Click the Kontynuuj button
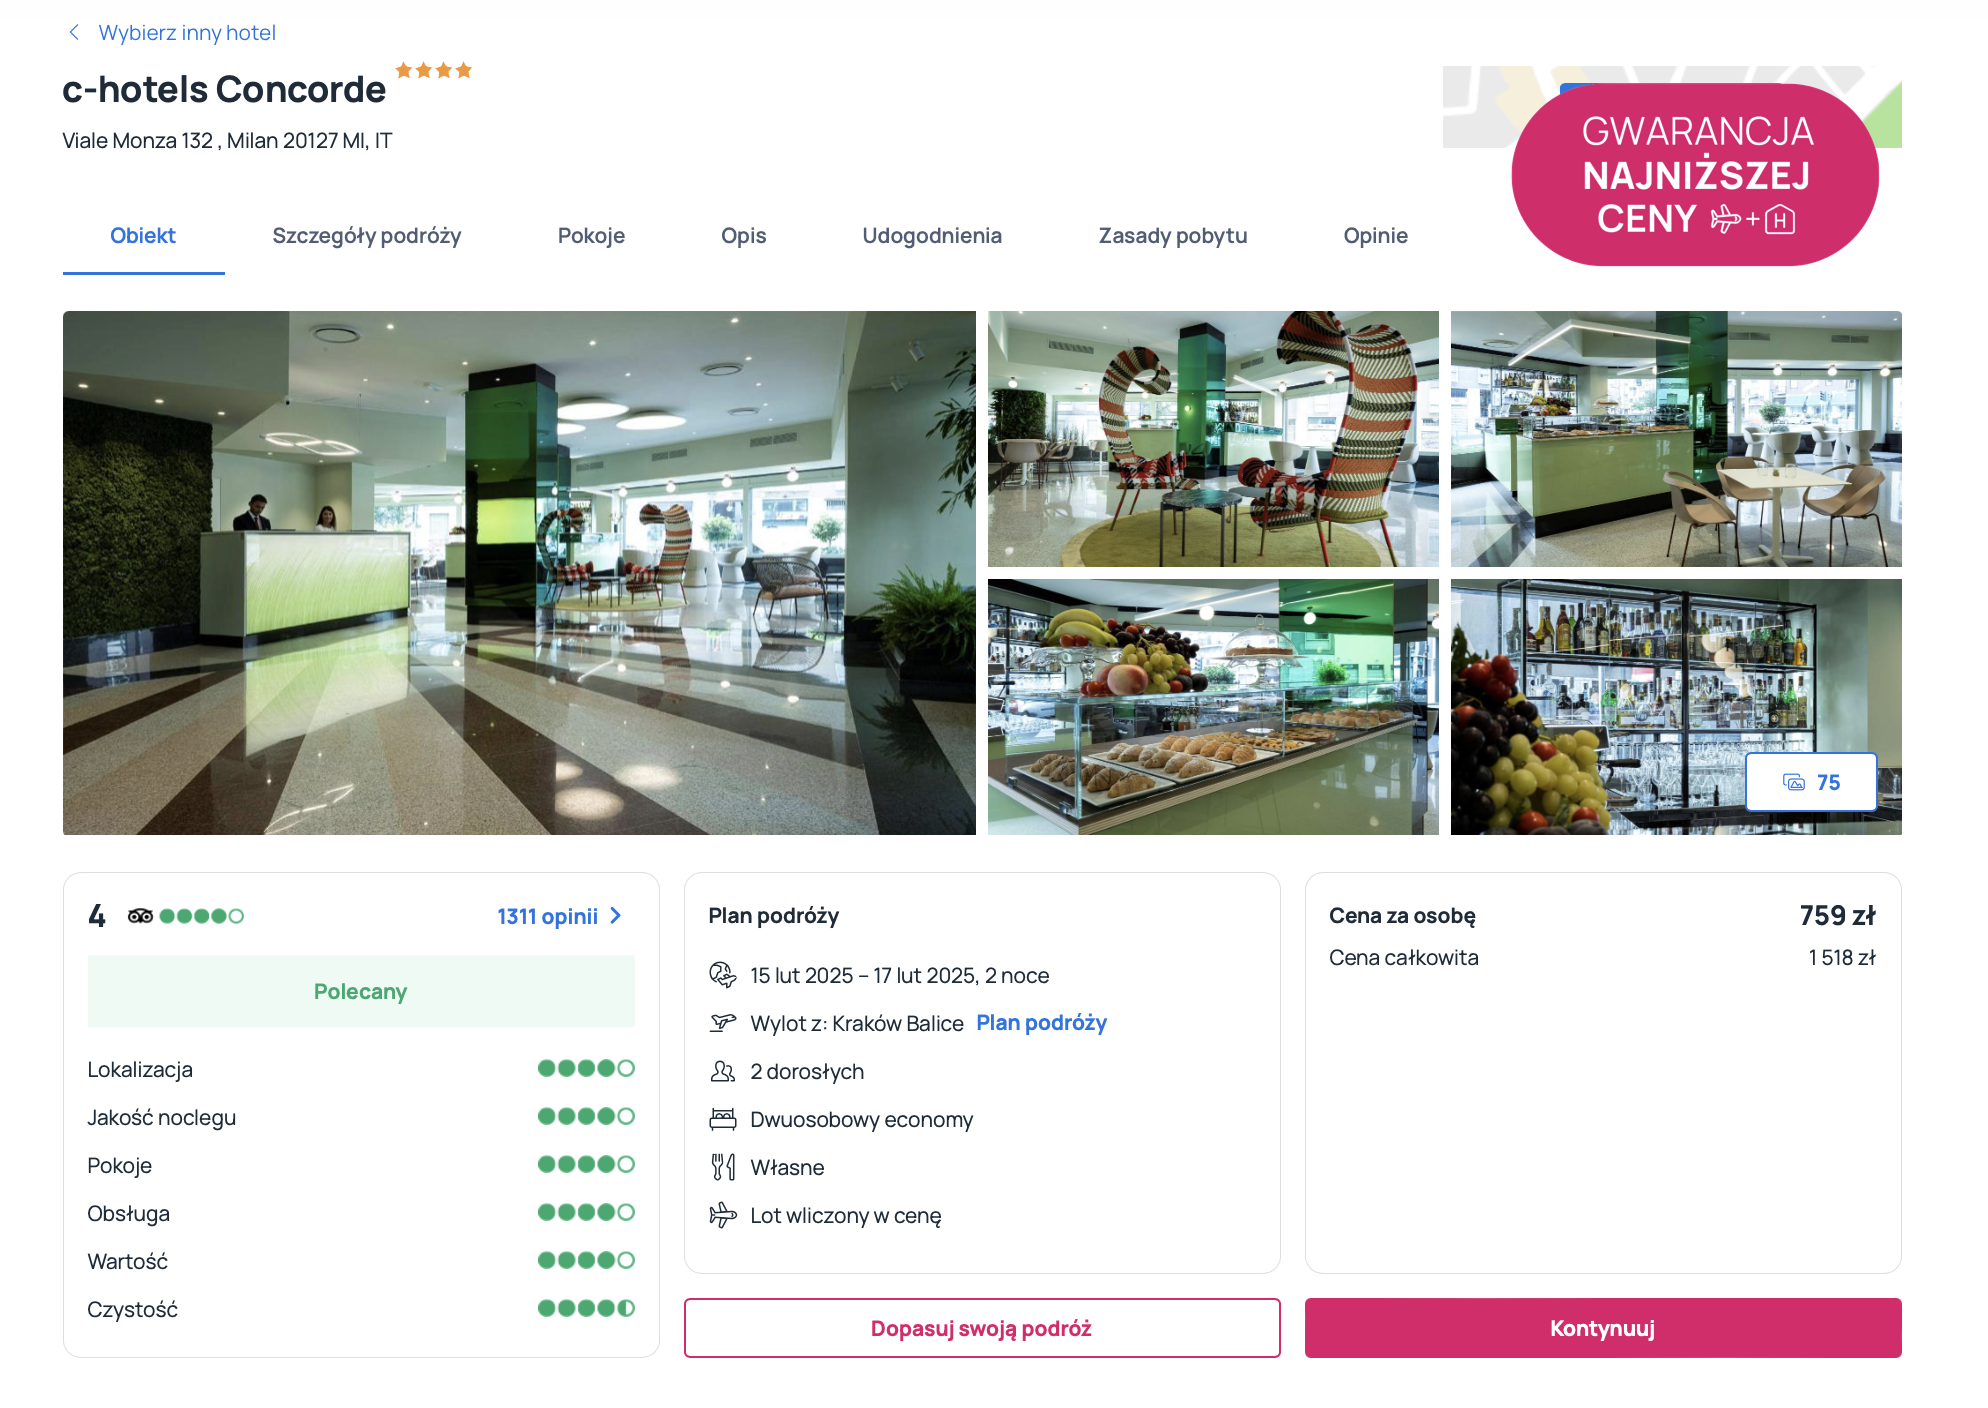 (x=1603, y=1328)
